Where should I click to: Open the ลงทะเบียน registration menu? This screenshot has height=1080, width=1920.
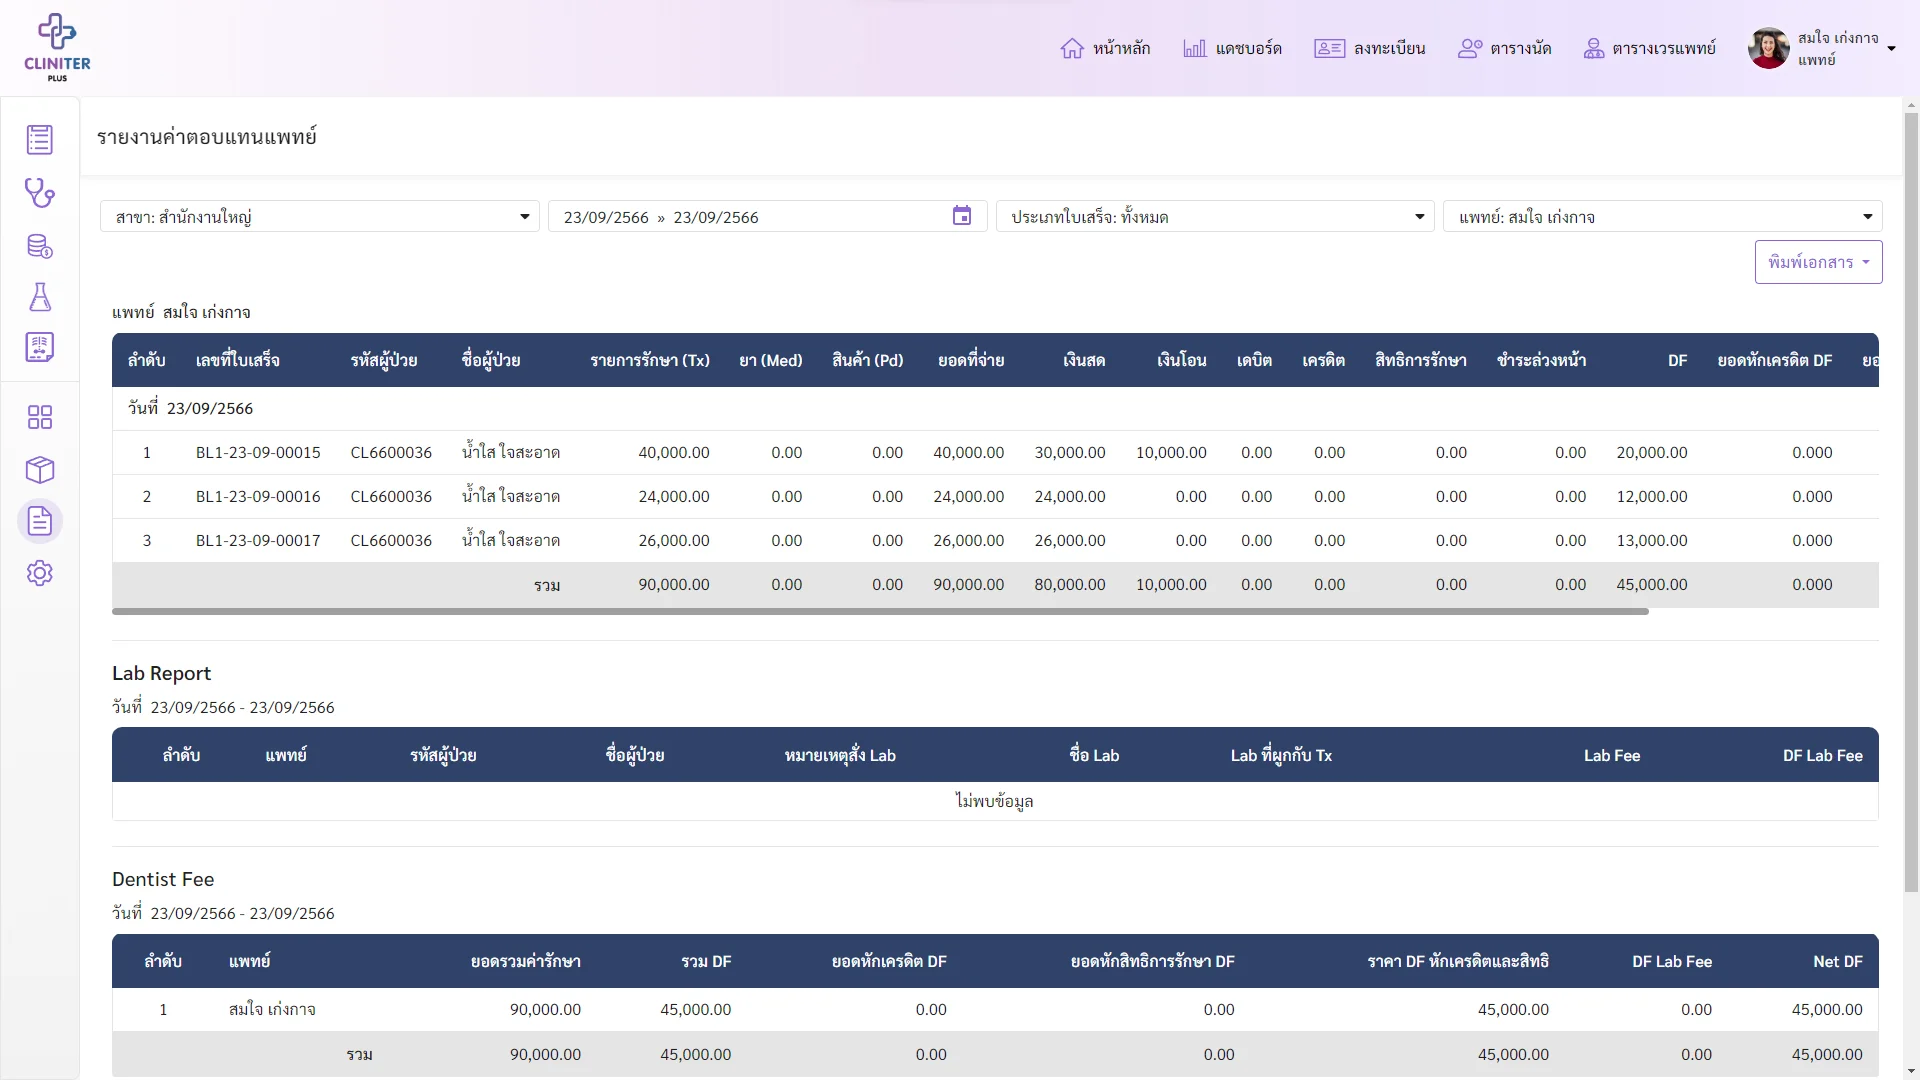pos(1369,48)
